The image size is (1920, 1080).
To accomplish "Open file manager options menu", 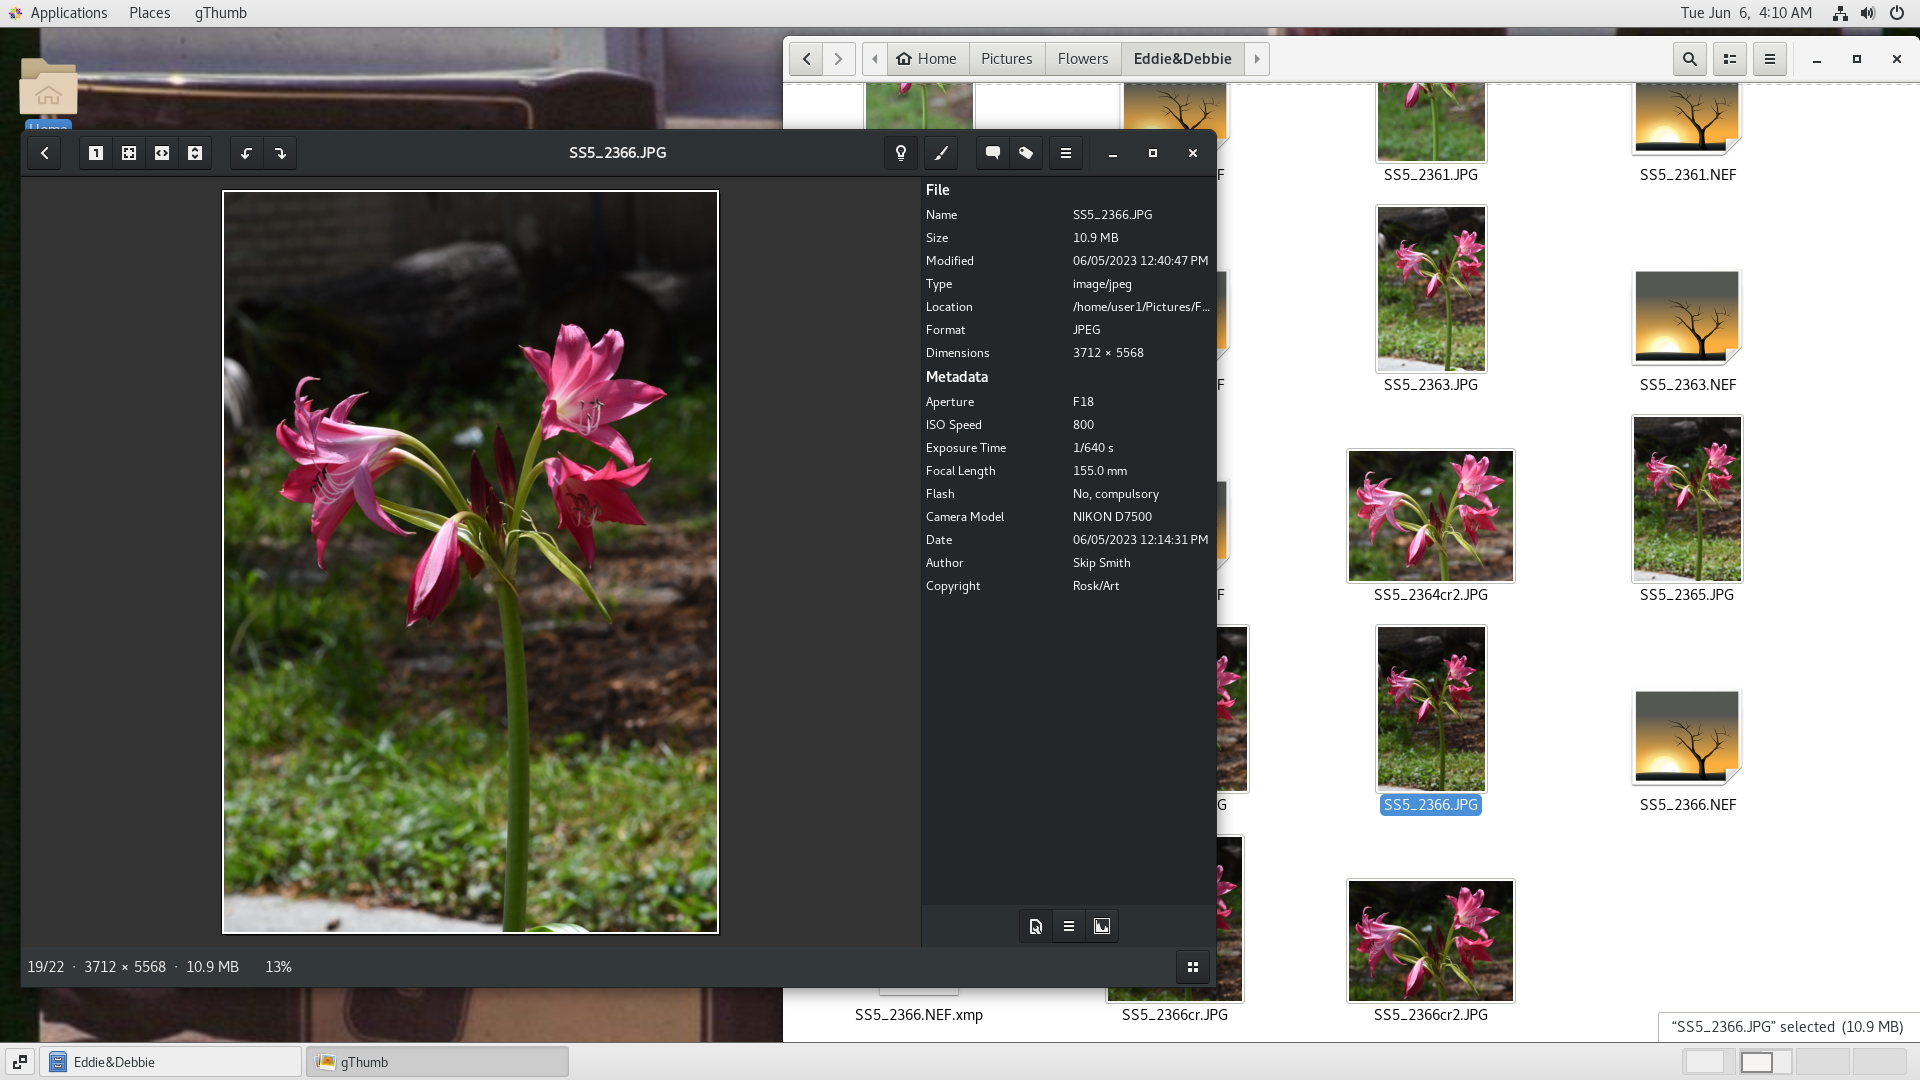I will coord(1770,59).
